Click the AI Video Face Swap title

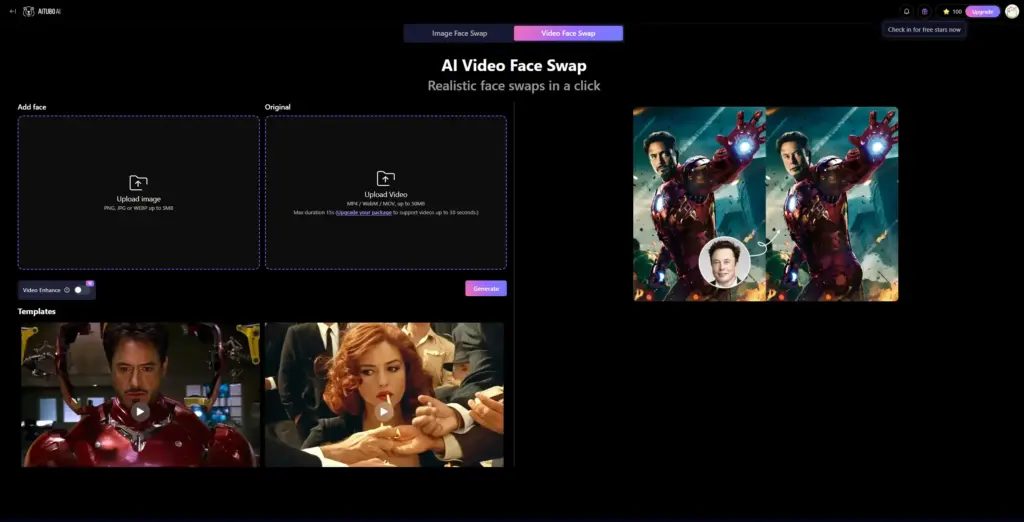click(x=514, y=65)
